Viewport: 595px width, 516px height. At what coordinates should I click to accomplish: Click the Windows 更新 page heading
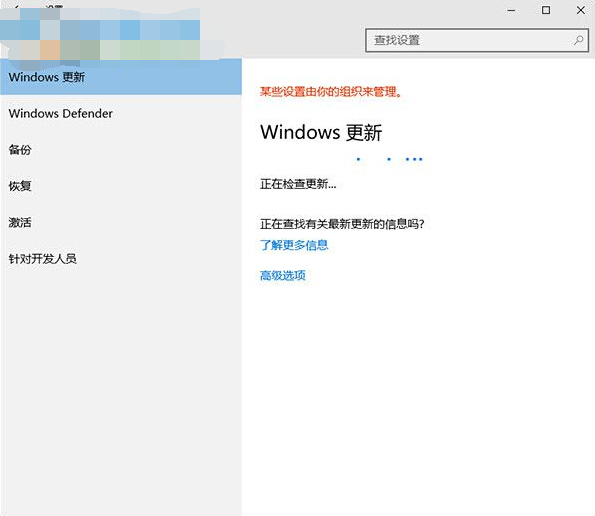[x=321, y=132]
